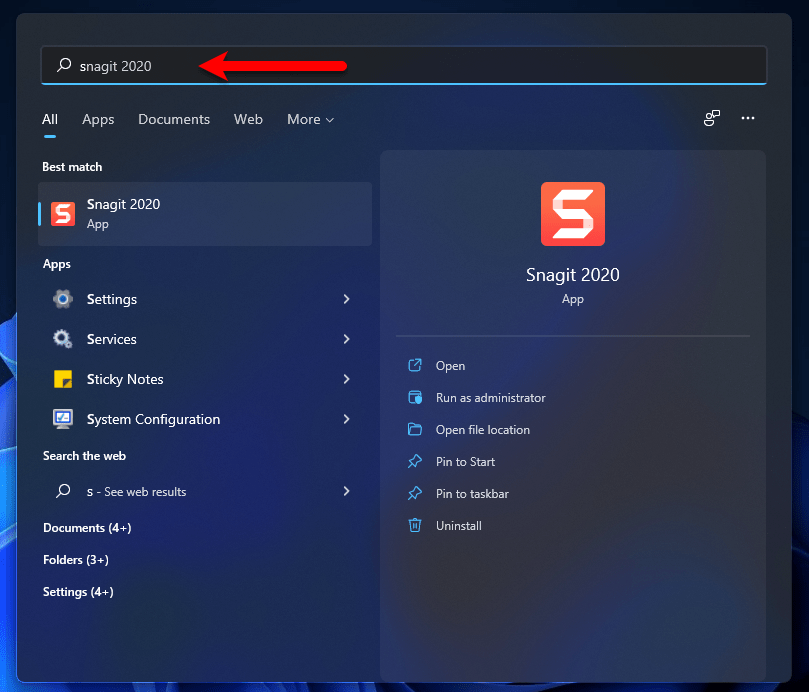Screen dimensions: 809x692
Task: Click the Snagit 2020 title in preview pane
Action: click(573, 275)
